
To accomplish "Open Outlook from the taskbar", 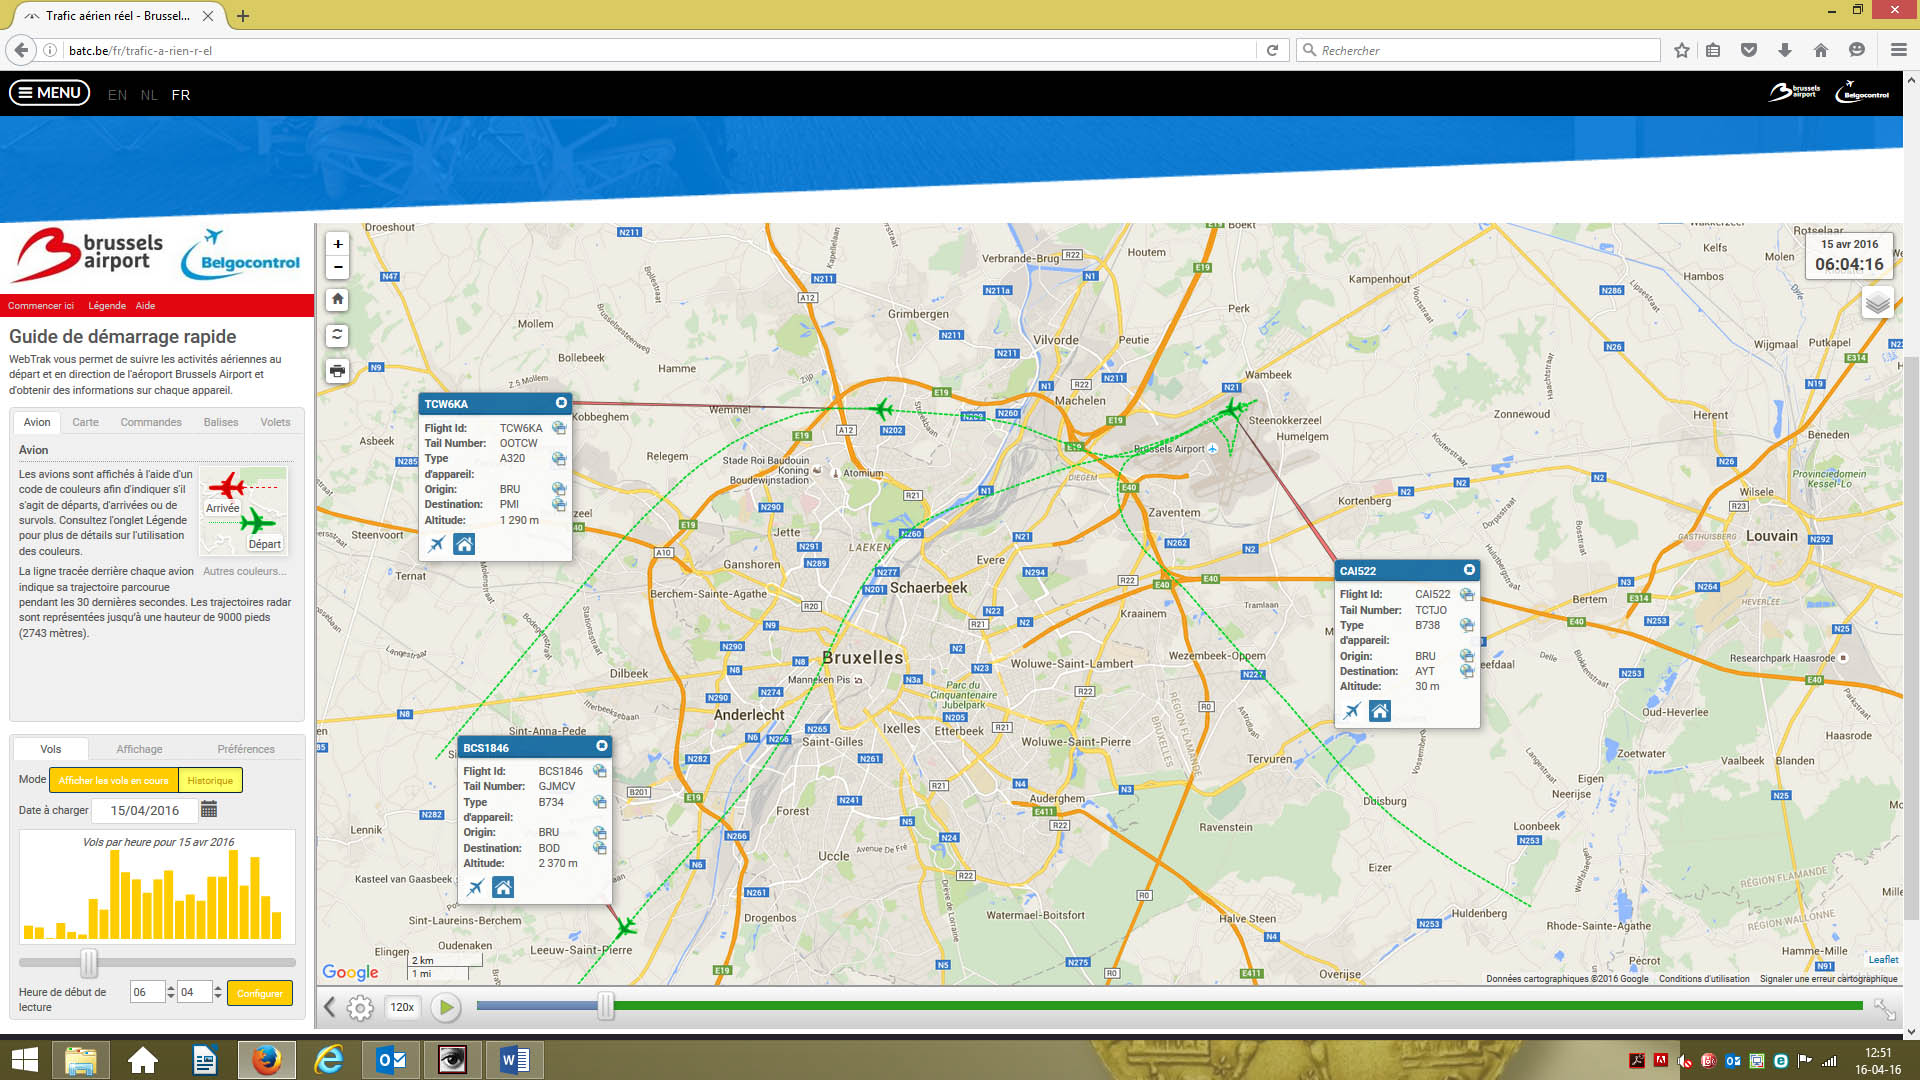I will click(x=391, y=1060).
